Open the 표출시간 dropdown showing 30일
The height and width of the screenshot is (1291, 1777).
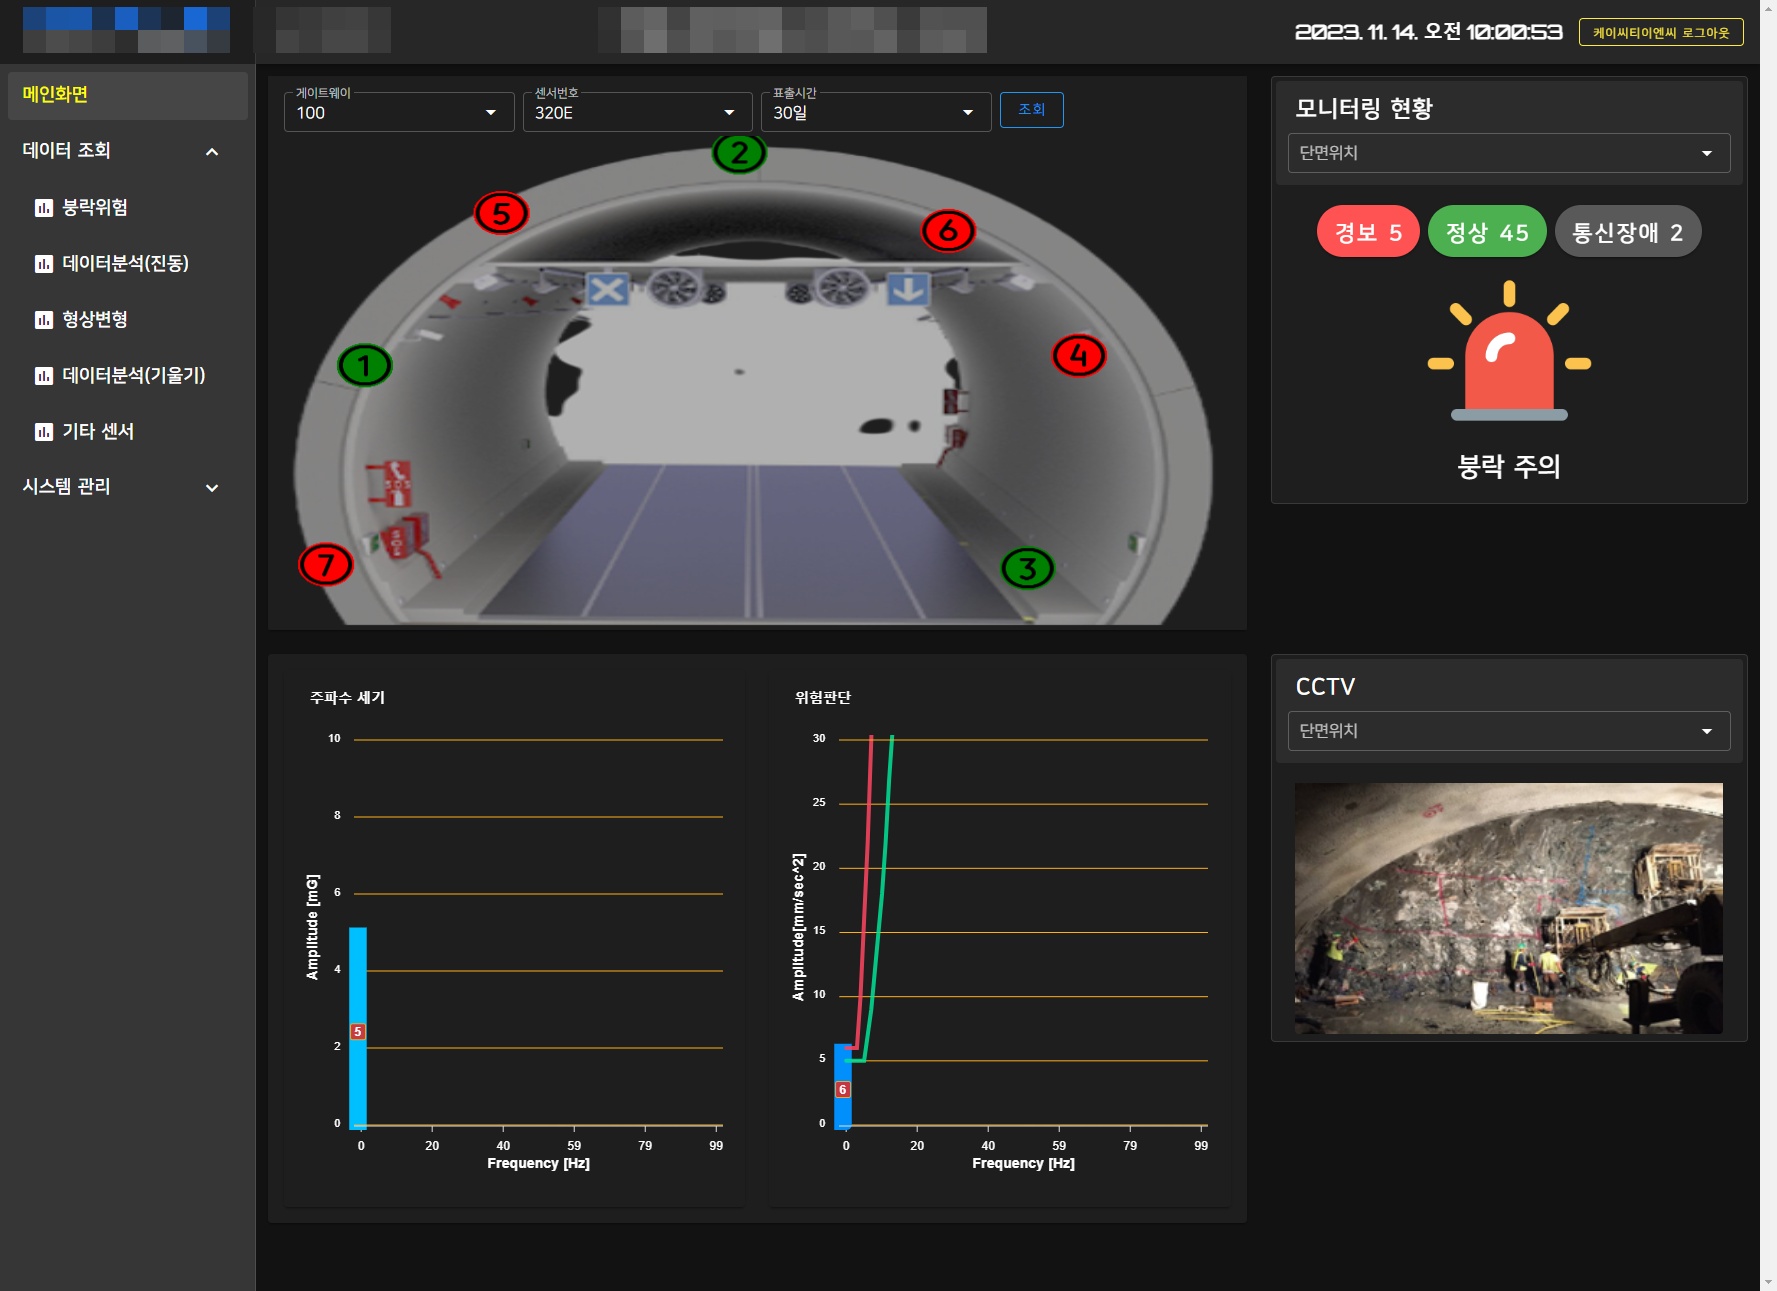pos(876,112)
